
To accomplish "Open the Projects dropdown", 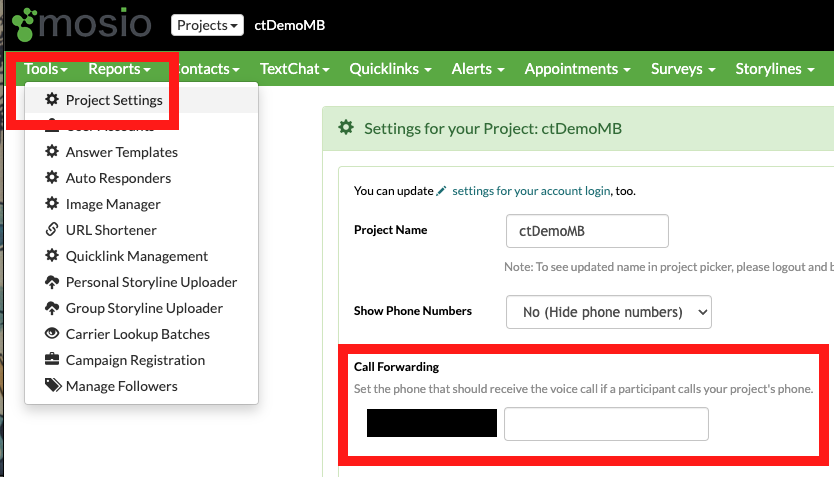I will (x=207, y=25).
